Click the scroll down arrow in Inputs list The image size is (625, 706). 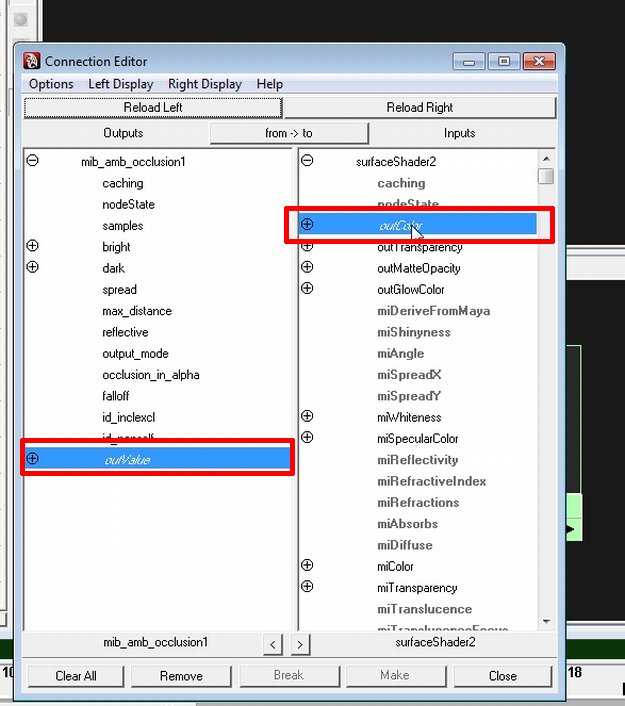546,621
